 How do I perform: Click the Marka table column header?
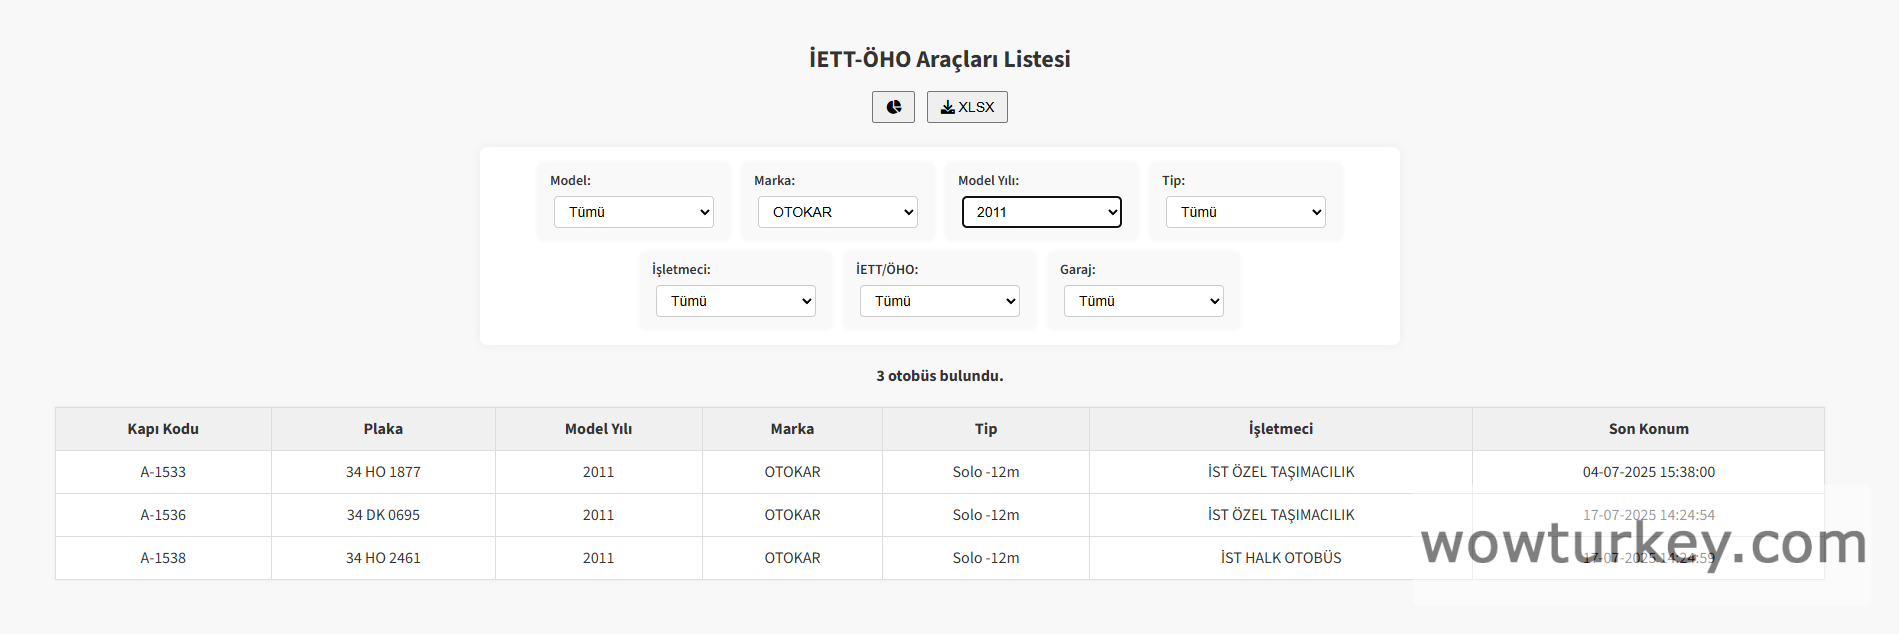792,429
